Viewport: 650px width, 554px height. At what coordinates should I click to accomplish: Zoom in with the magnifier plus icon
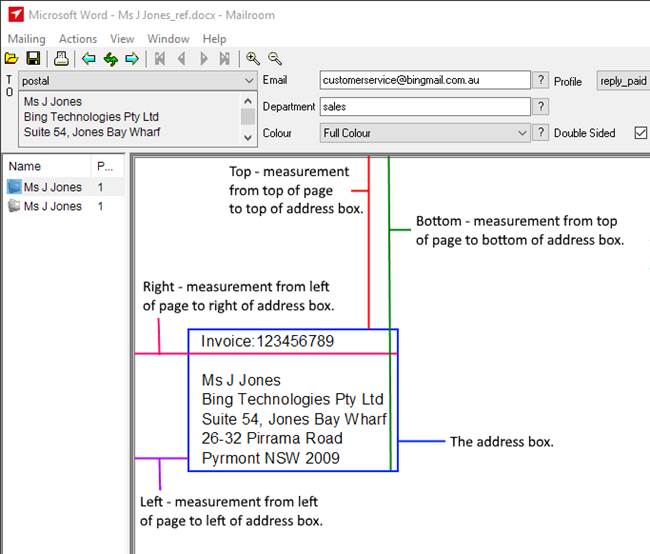(253, 59)
